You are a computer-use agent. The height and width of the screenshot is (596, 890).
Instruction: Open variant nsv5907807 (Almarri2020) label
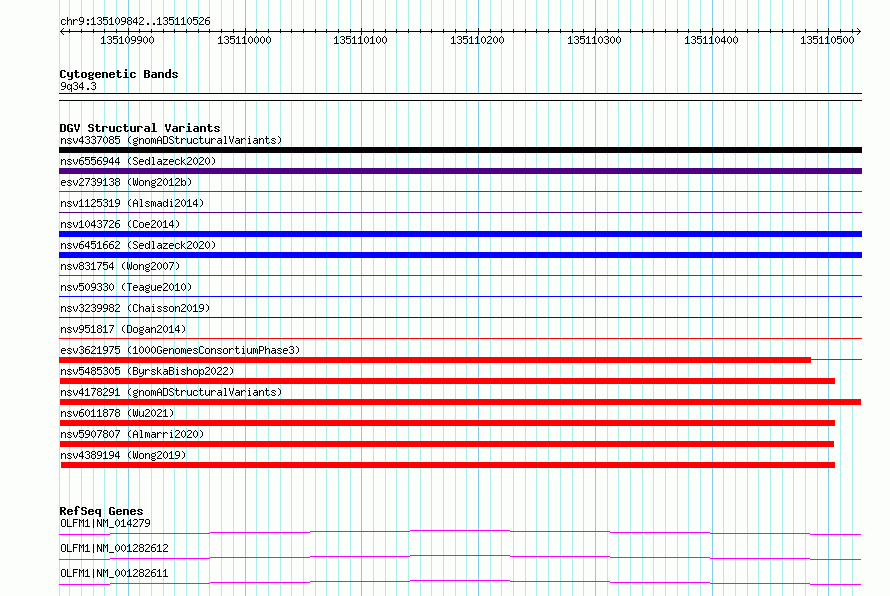[x=132, y=434]
